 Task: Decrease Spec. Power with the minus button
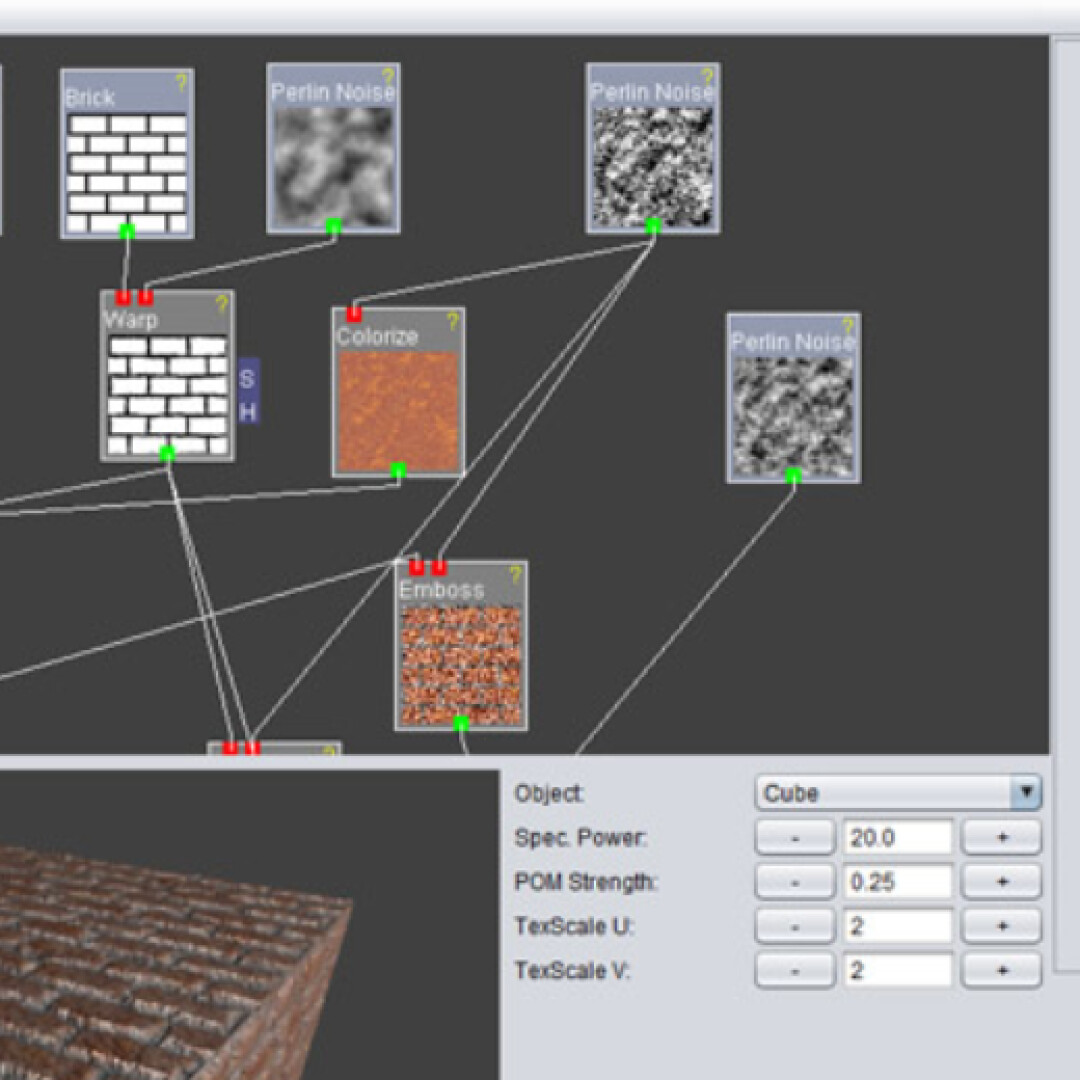(x=794, y=838)
